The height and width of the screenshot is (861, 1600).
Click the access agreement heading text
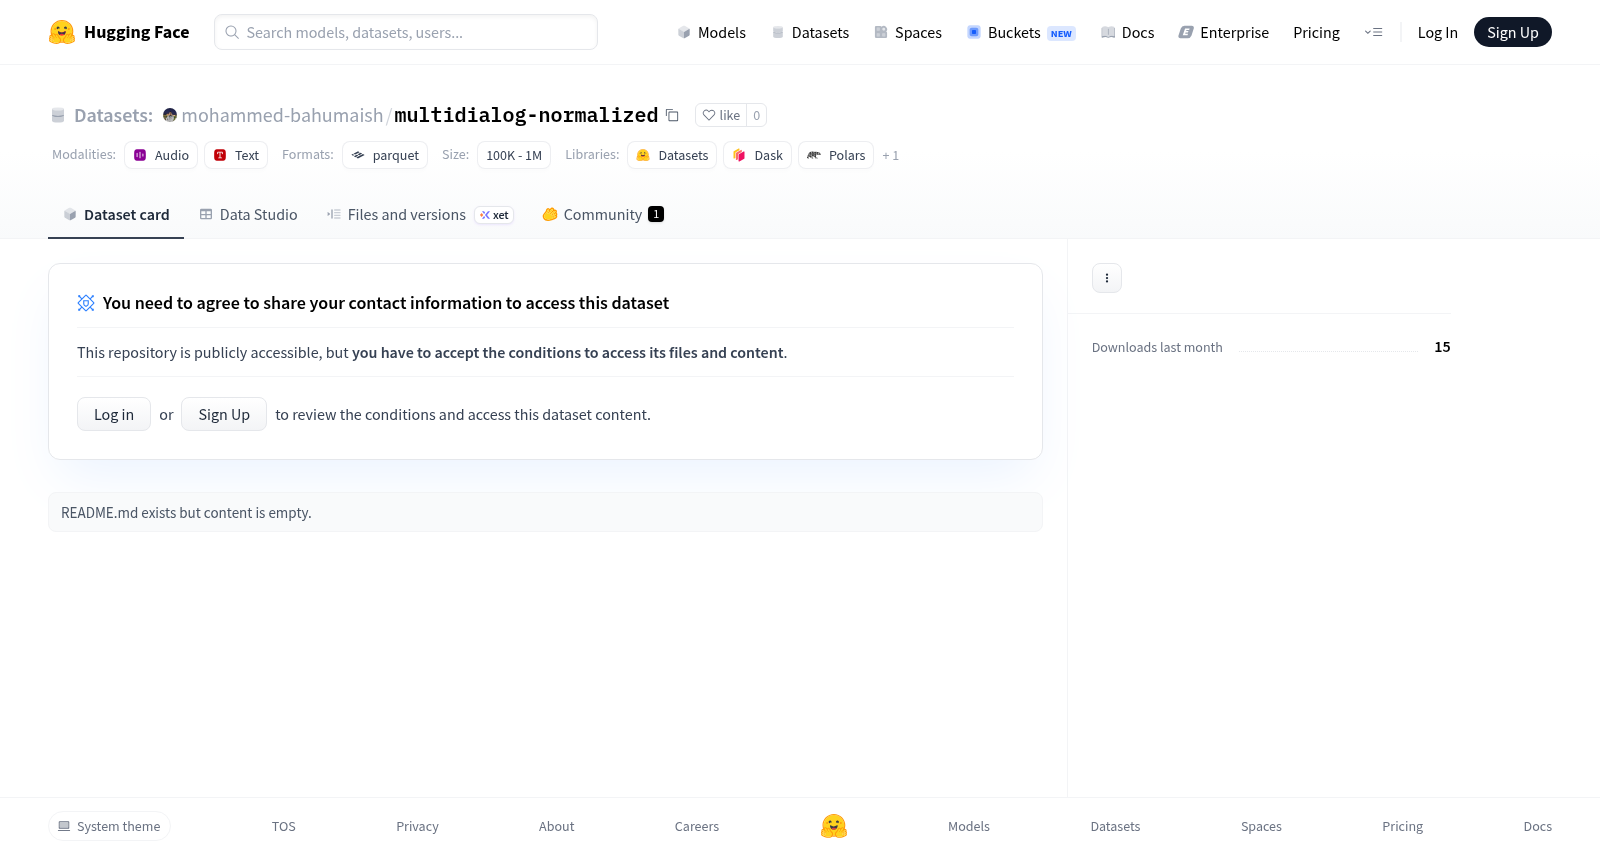[386, 303]
